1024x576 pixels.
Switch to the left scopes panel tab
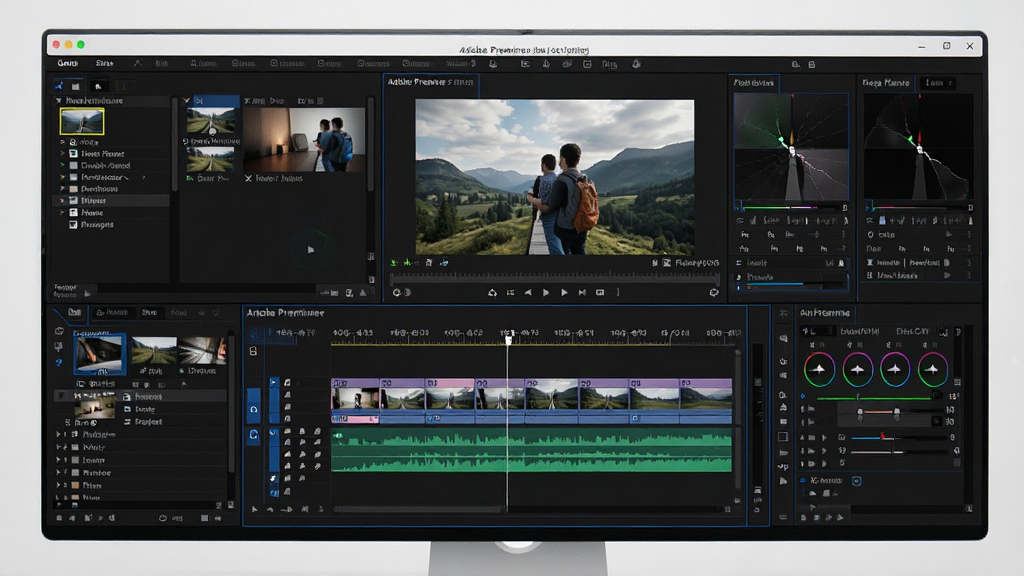pos(754,83)
